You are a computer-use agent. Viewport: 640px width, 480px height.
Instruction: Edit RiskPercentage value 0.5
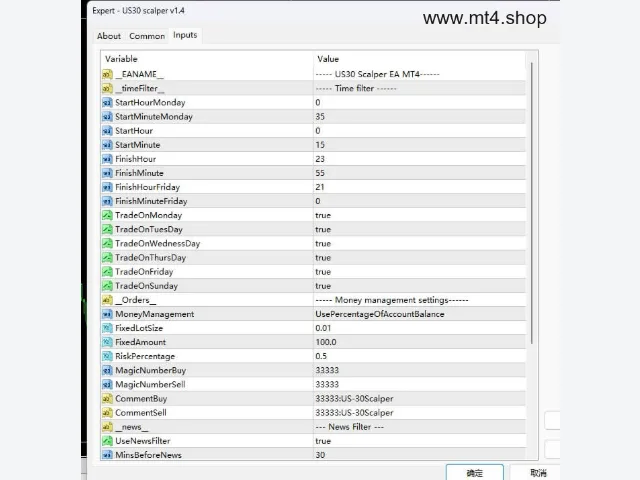[x=321, y=356]
